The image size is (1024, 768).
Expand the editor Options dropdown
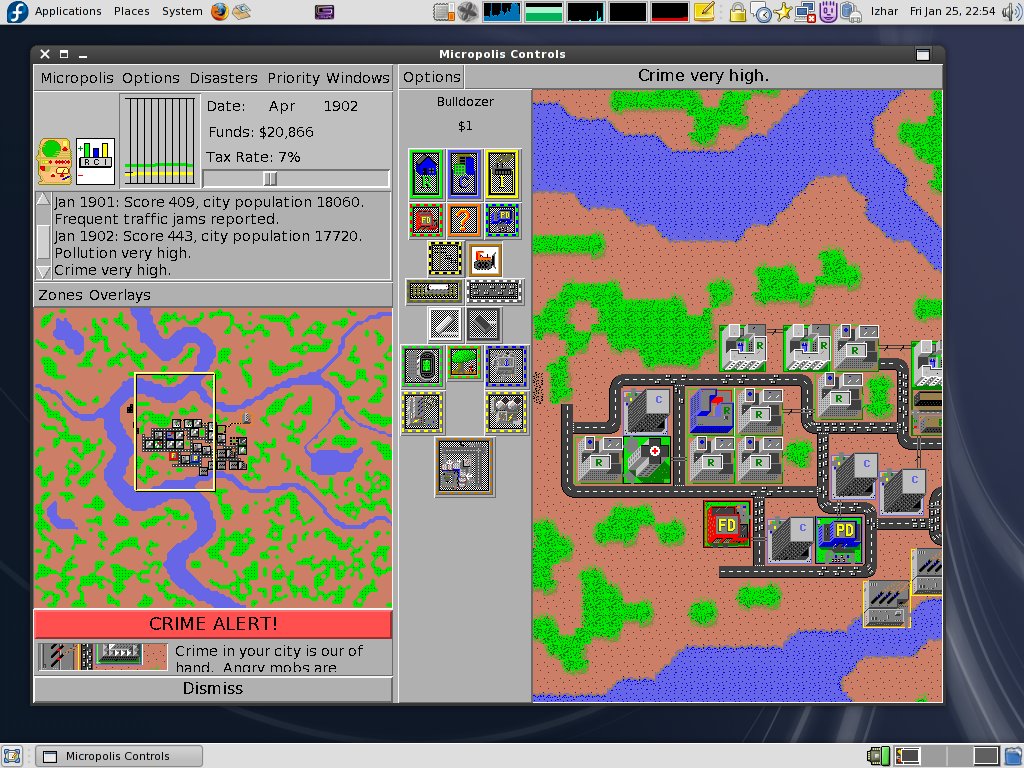tap(432, 77)
